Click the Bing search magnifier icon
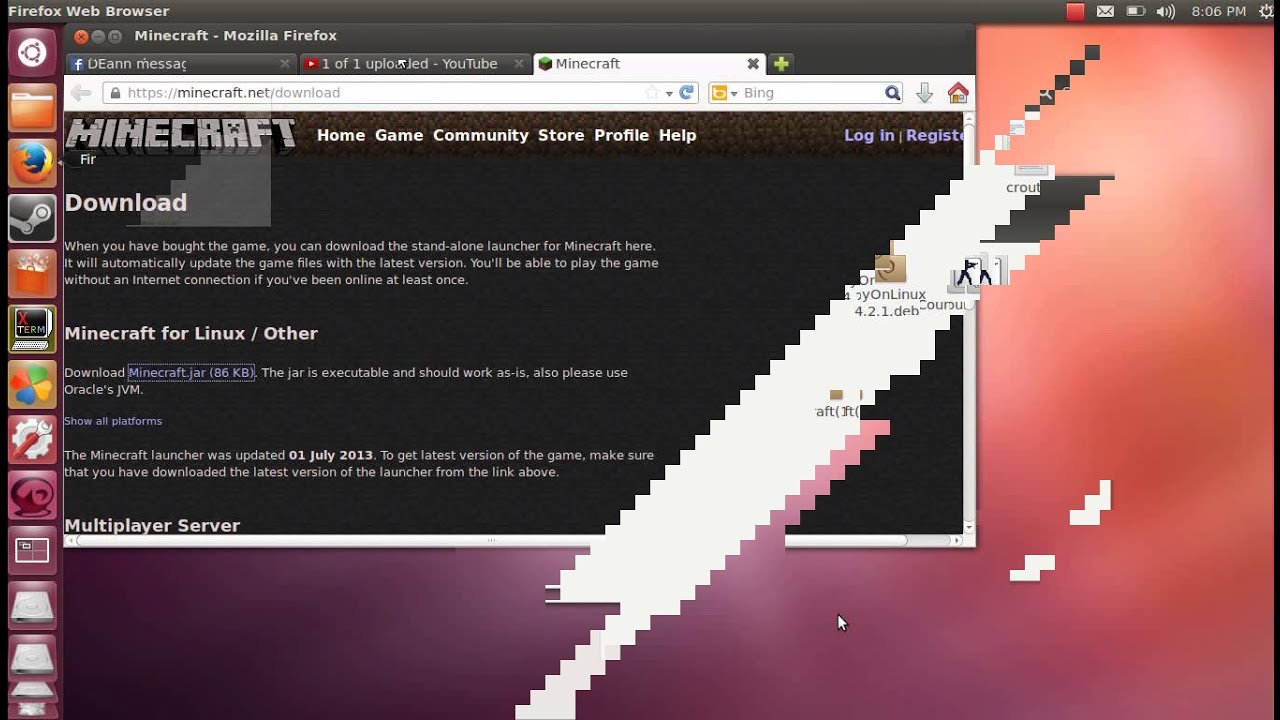This screenshot has width=1280, height=720. click(x=892, y=93)
